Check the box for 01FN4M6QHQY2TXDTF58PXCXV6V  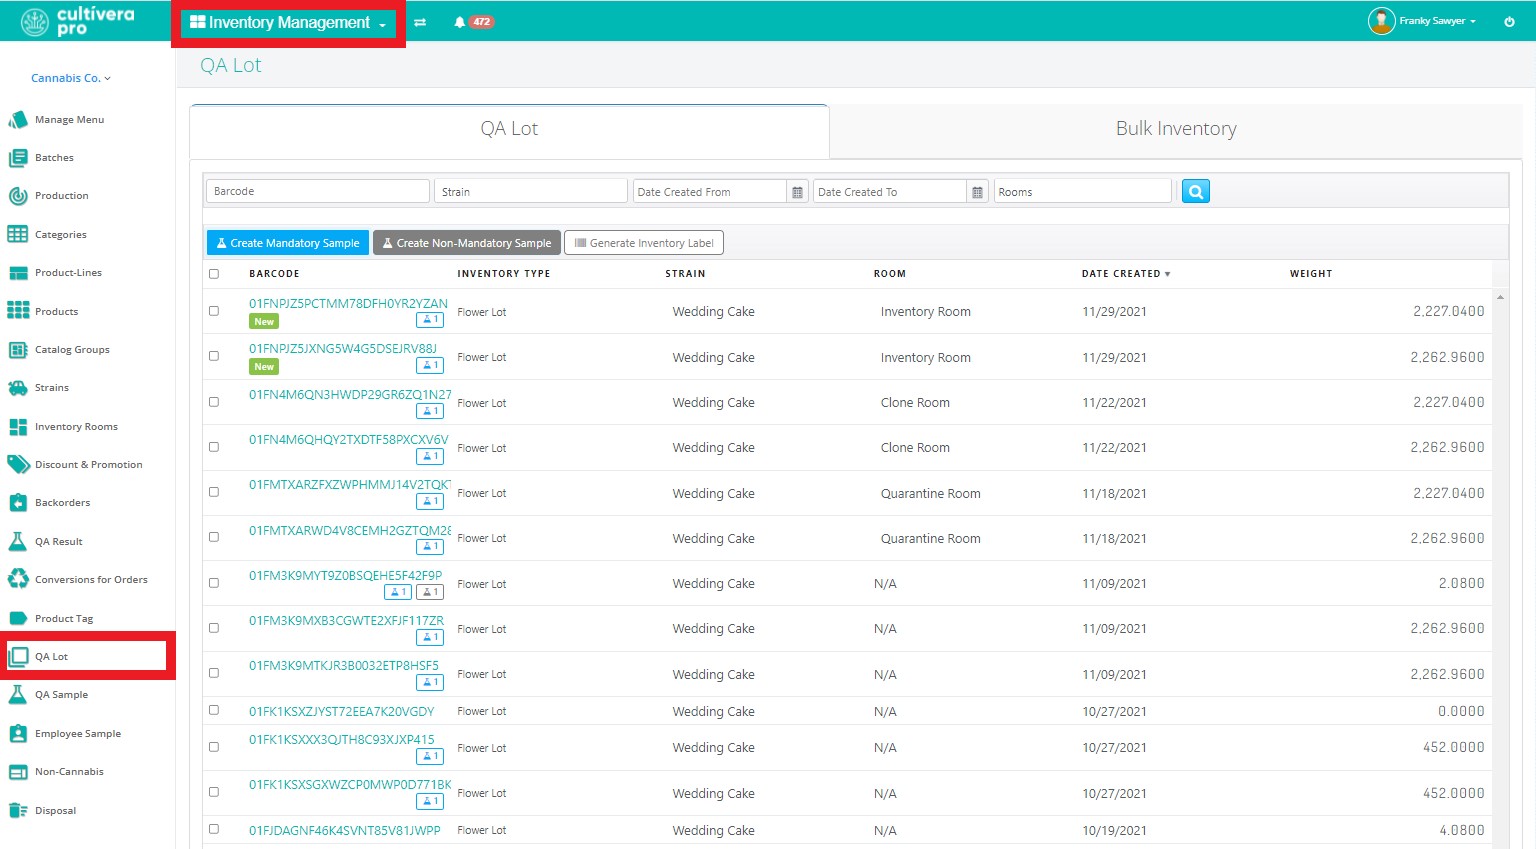[x=214, y=447]
